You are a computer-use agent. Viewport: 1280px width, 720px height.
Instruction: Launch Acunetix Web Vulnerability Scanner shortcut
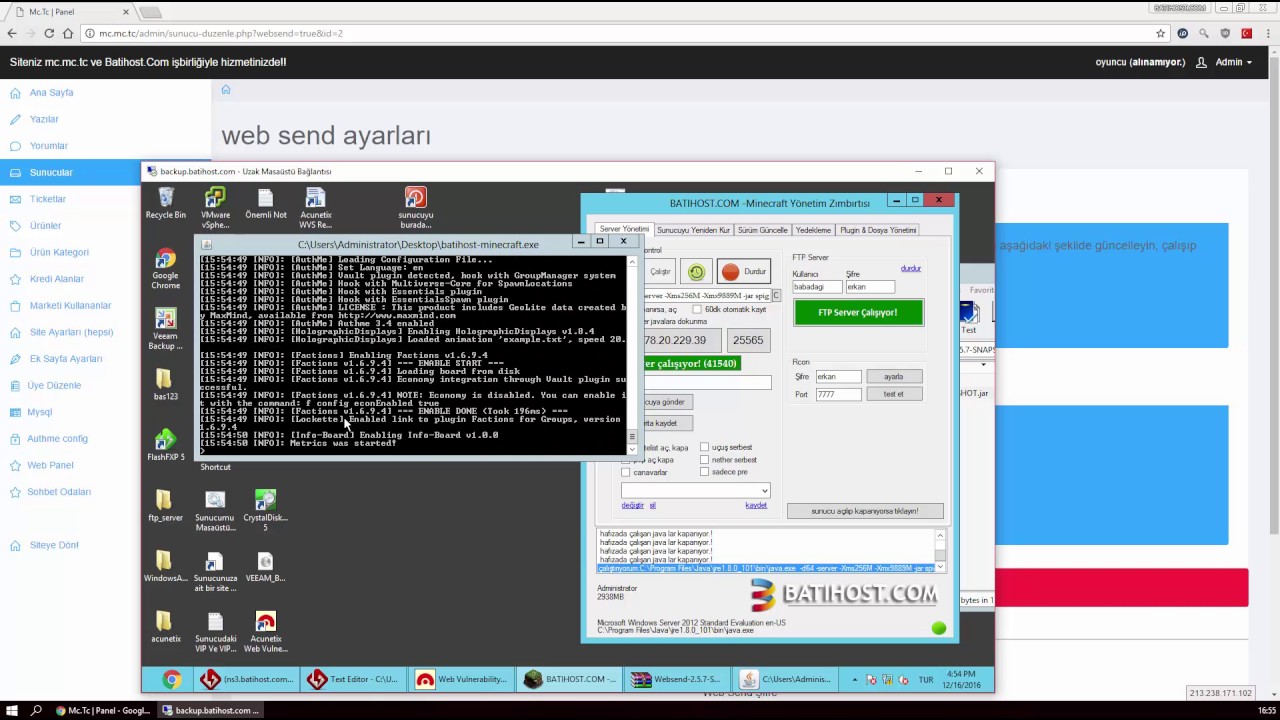point(265,631)
